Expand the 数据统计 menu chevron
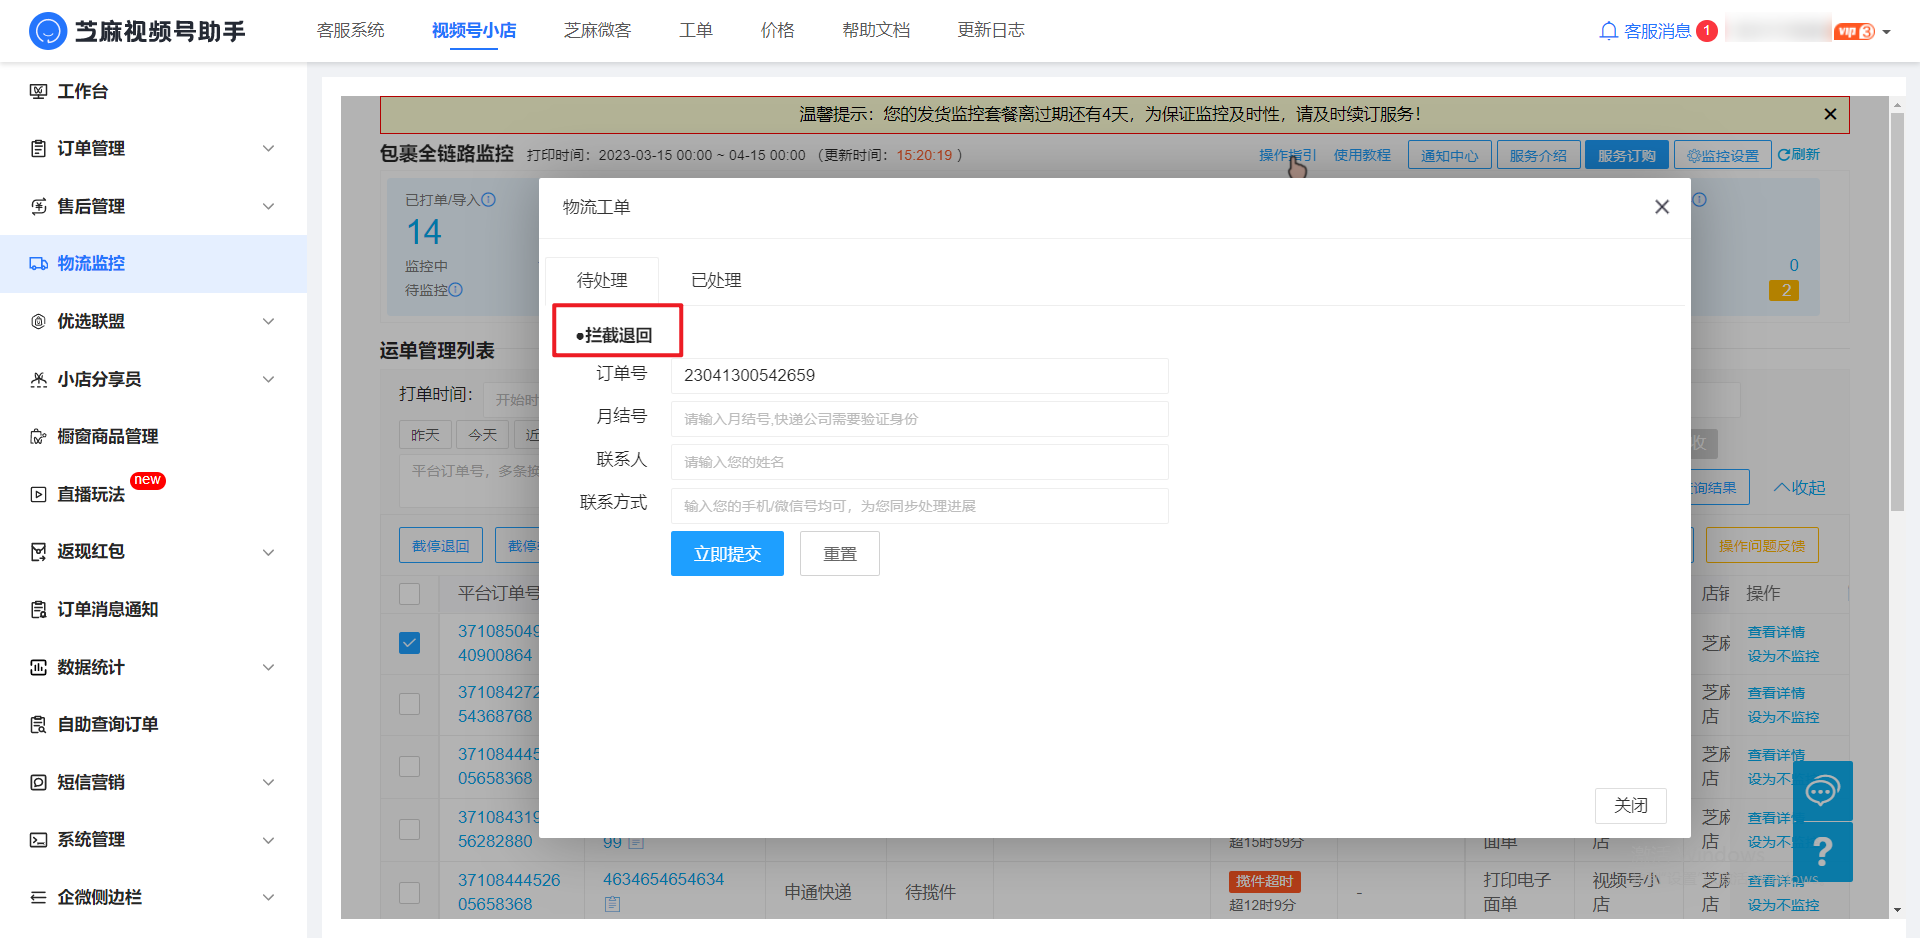Screen dimensions: 1920x938 click(x=268, y=667)
